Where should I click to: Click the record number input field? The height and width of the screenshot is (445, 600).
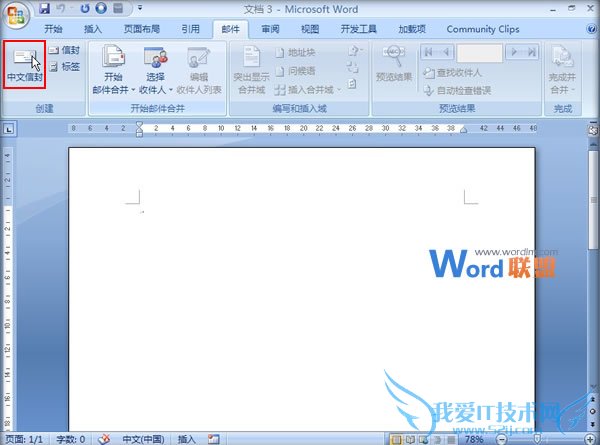pos(479,52)
